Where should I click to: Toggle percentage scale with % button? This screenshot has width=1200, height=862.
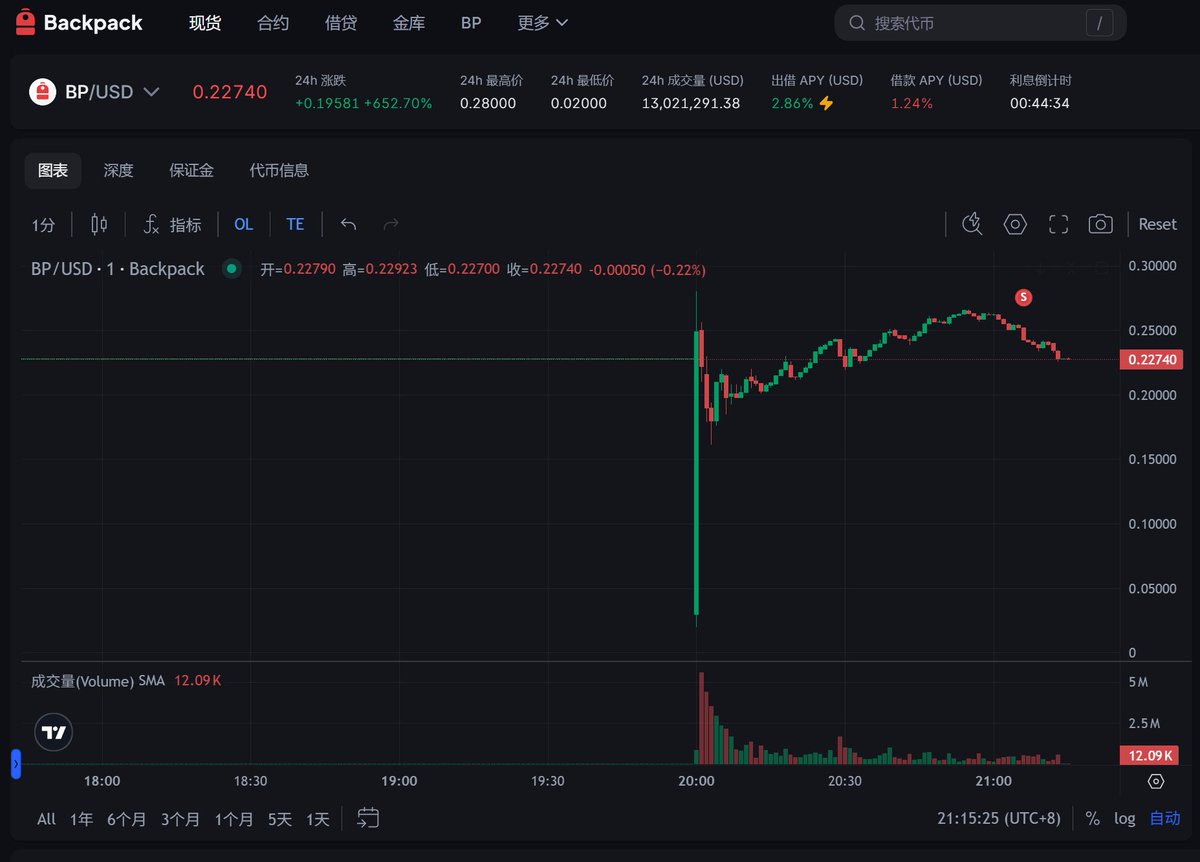pyautogui.click(x=1093, y=818)
